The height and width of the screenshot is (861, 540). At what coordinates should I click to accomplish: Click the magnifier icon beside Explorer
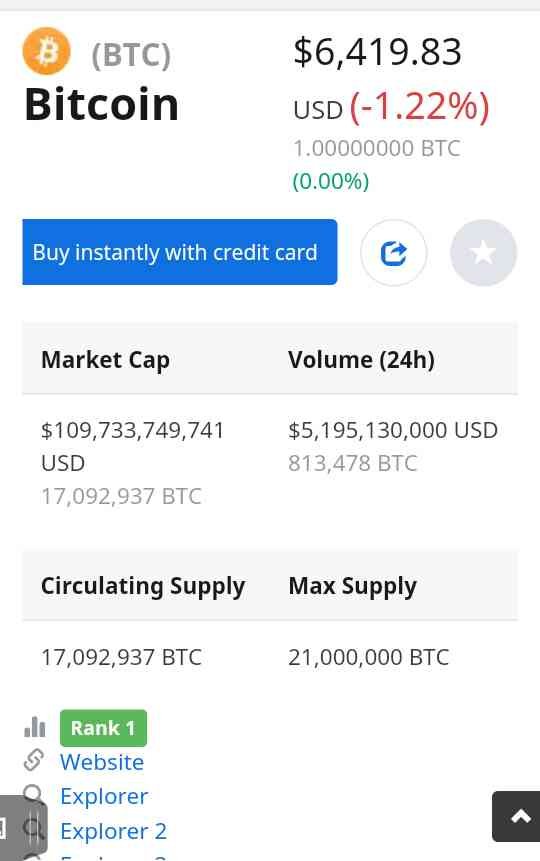[34, 795]
